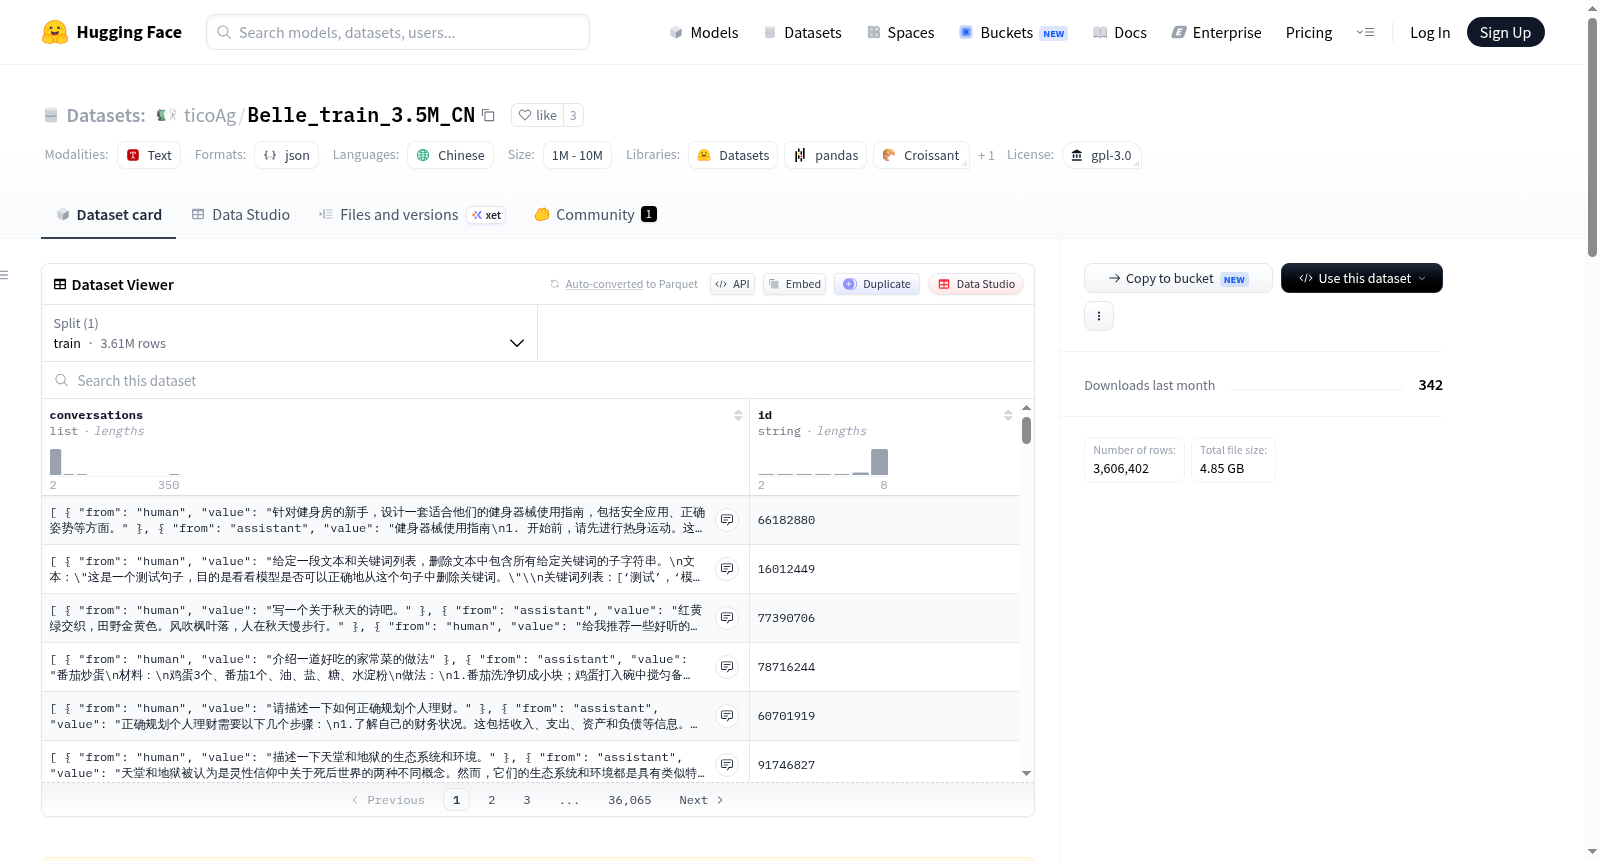Open Enterprise in top navigation
Image resolution: width=1600 pixels, height=861 pixels.
pyautogui.click(x=1216, y=32)
